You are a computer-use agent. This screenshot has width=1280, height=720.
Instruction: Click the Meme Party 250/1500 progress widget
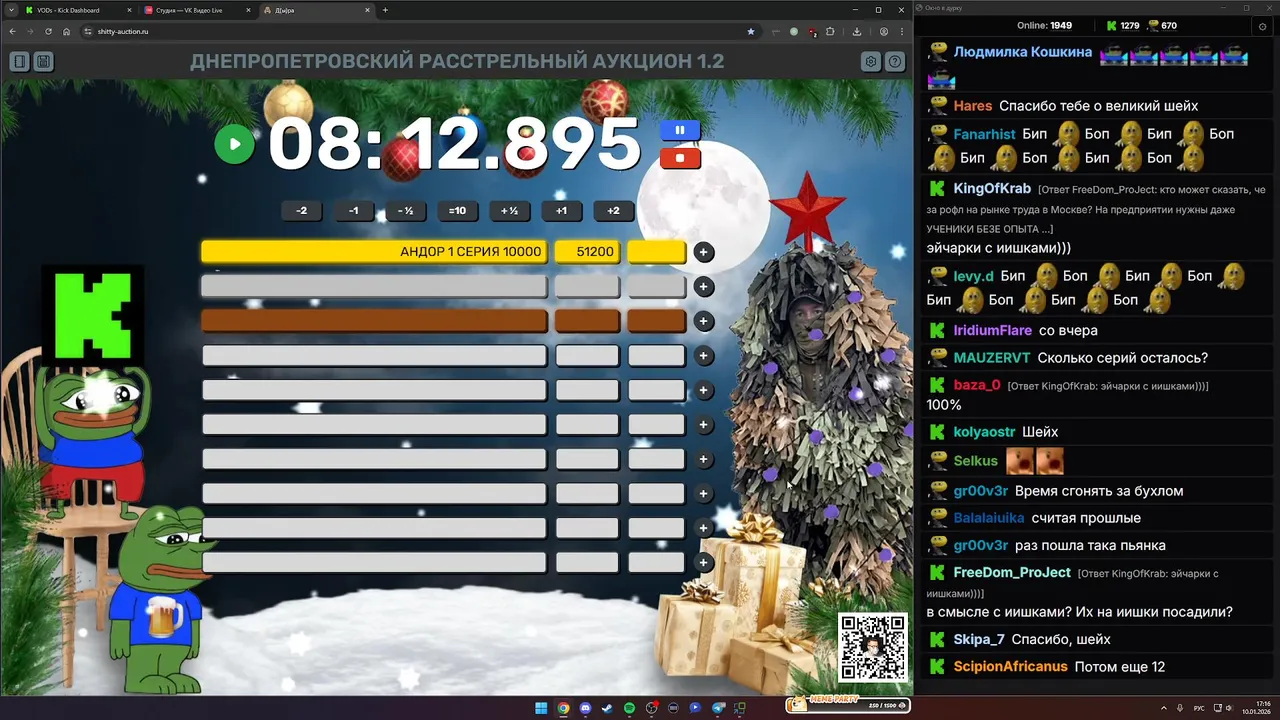(848, 705)
